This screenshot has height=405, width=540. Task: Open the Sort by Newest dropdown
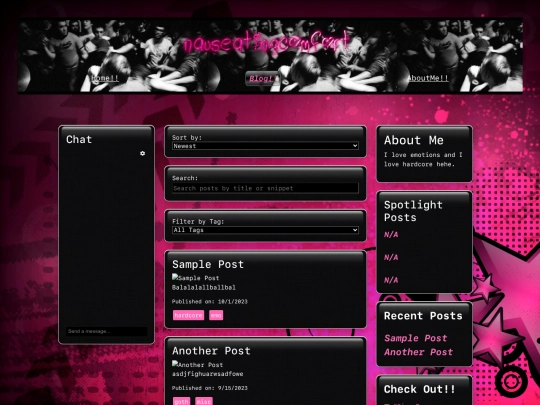tap(265, 146)
